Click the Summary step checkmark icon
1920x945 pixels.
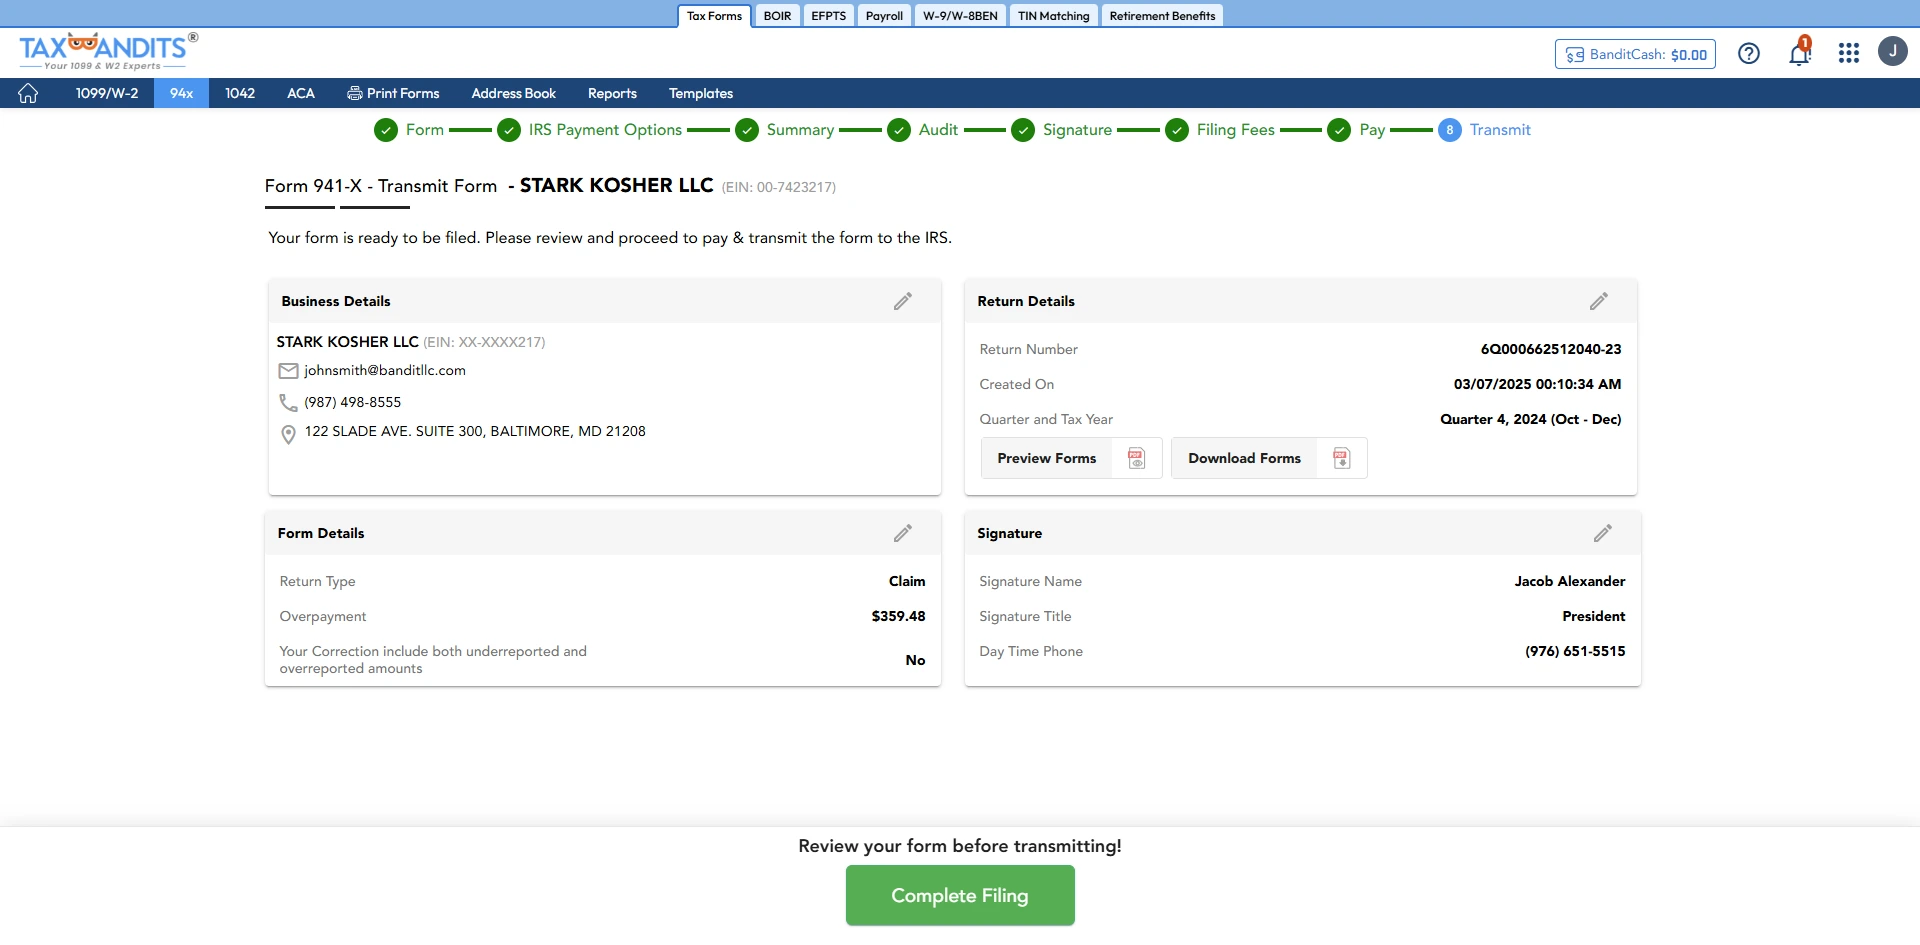[x=747, y=130]
